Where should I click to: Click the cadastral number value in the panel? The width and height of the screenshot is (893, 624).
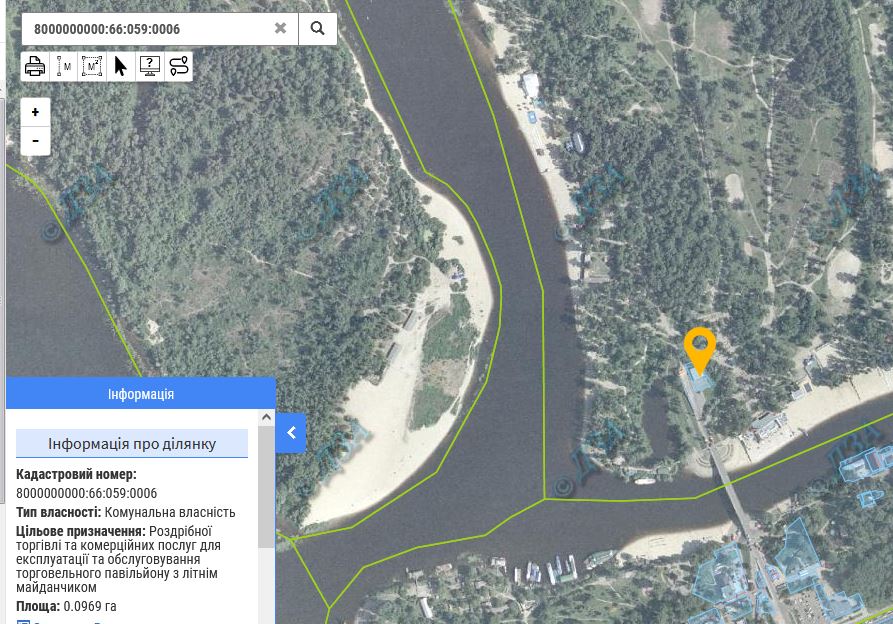tap(86, 493)
